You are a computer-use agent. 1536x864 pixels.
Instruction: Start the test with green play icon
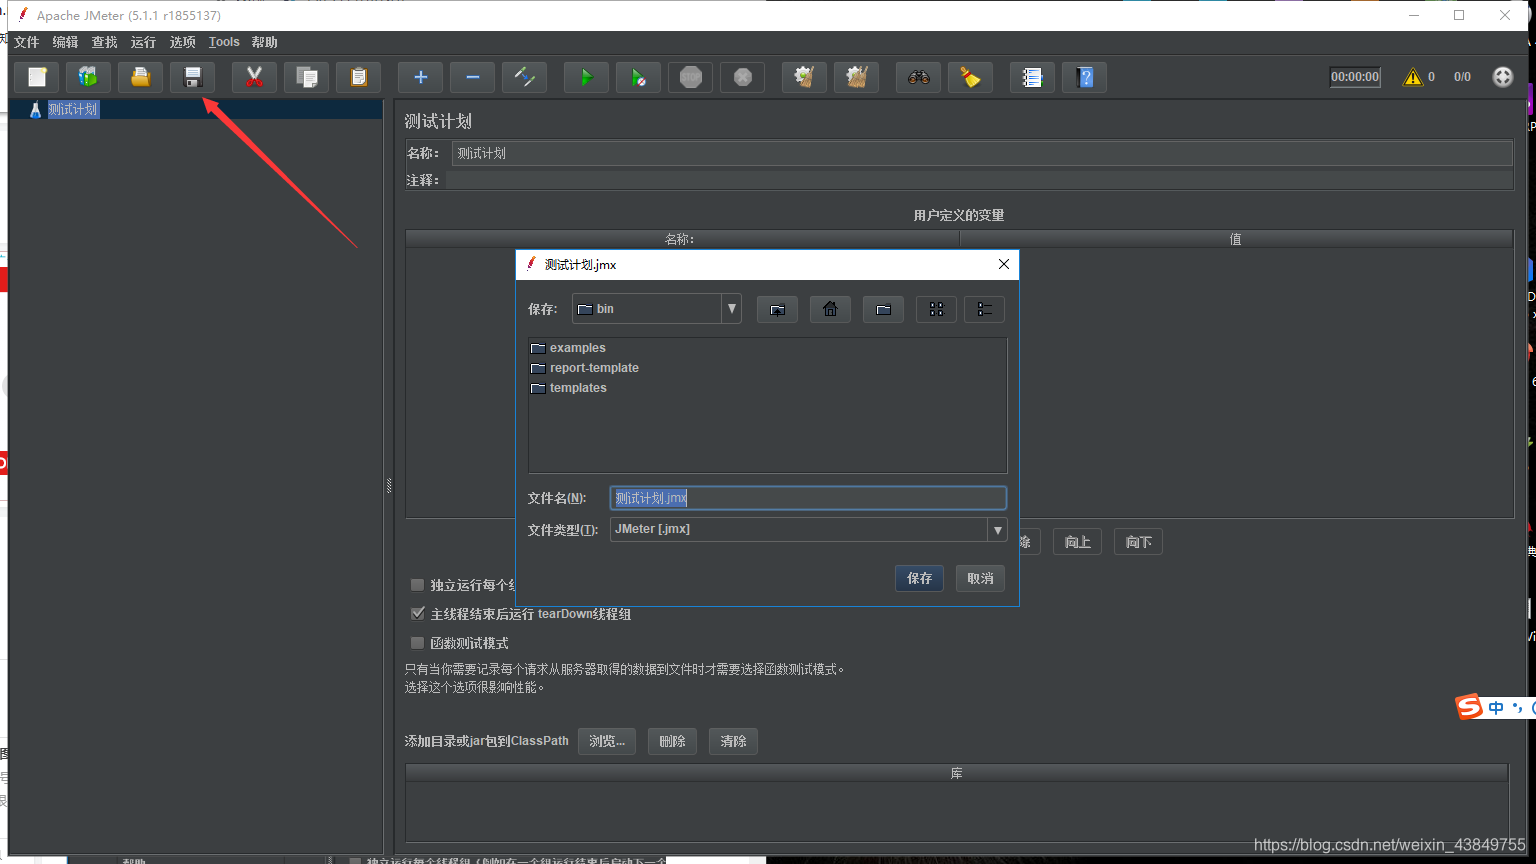pos(586,77)
